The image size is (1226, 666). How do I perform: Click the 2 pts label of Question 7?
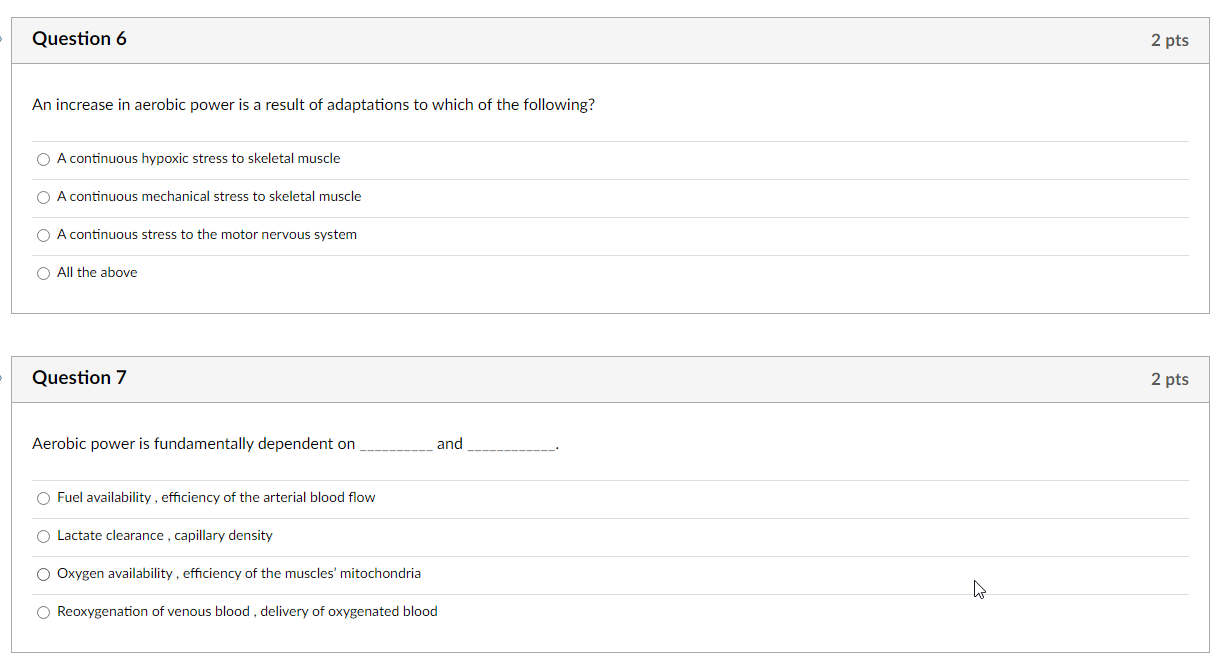click(x=1170, y=379)
